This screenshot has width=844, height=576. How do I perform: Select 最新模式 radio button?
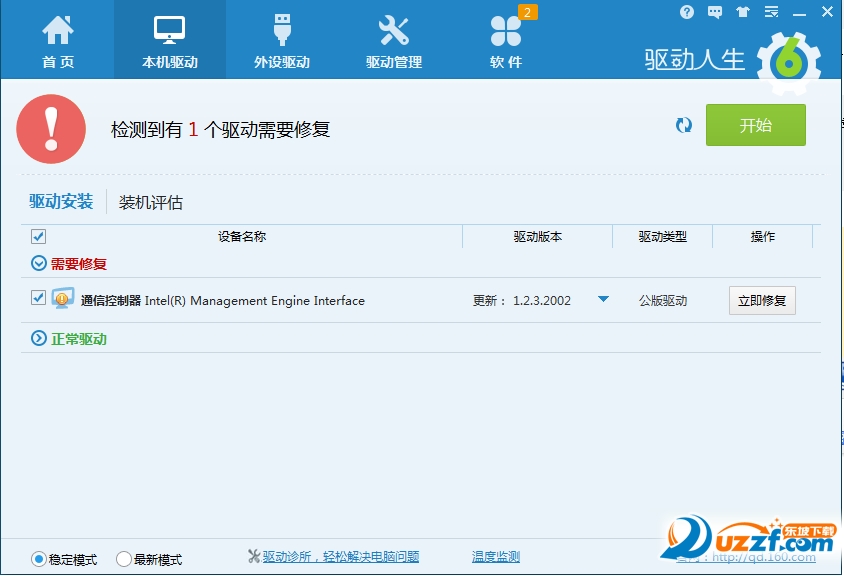125,559
